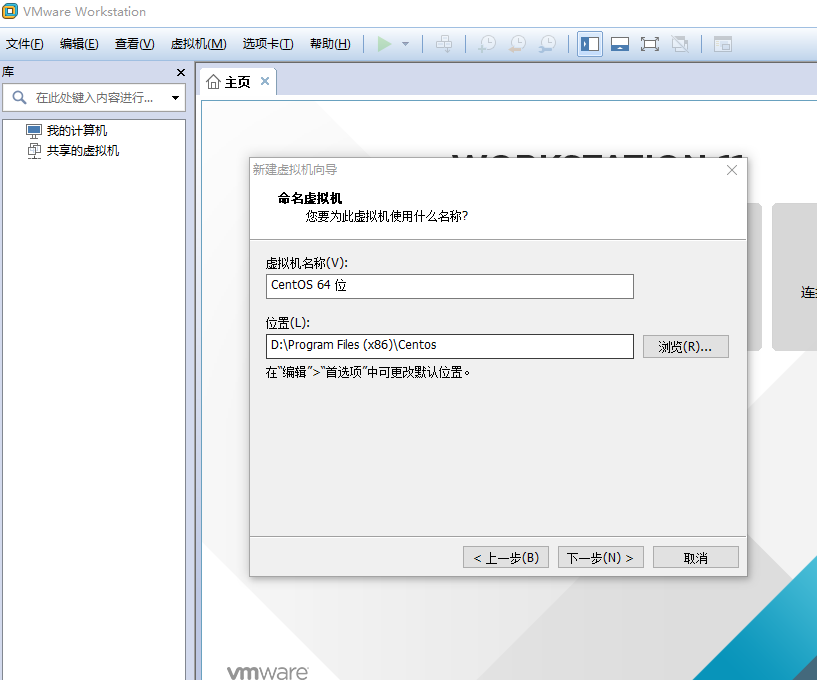Click the 命名虚拟机 heading text

click(310, 198)
